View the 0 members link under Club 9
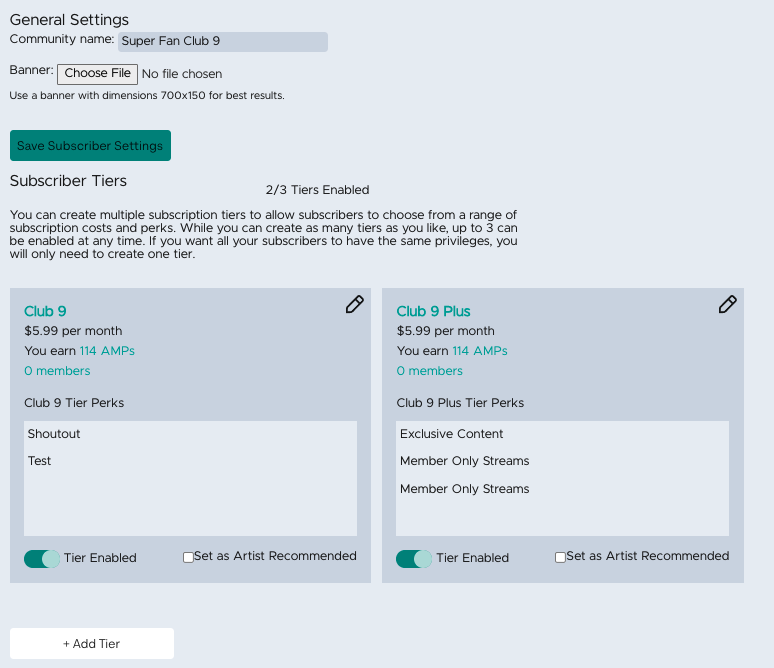This screenshot has height=668, width=774. [x=57, y=371]
